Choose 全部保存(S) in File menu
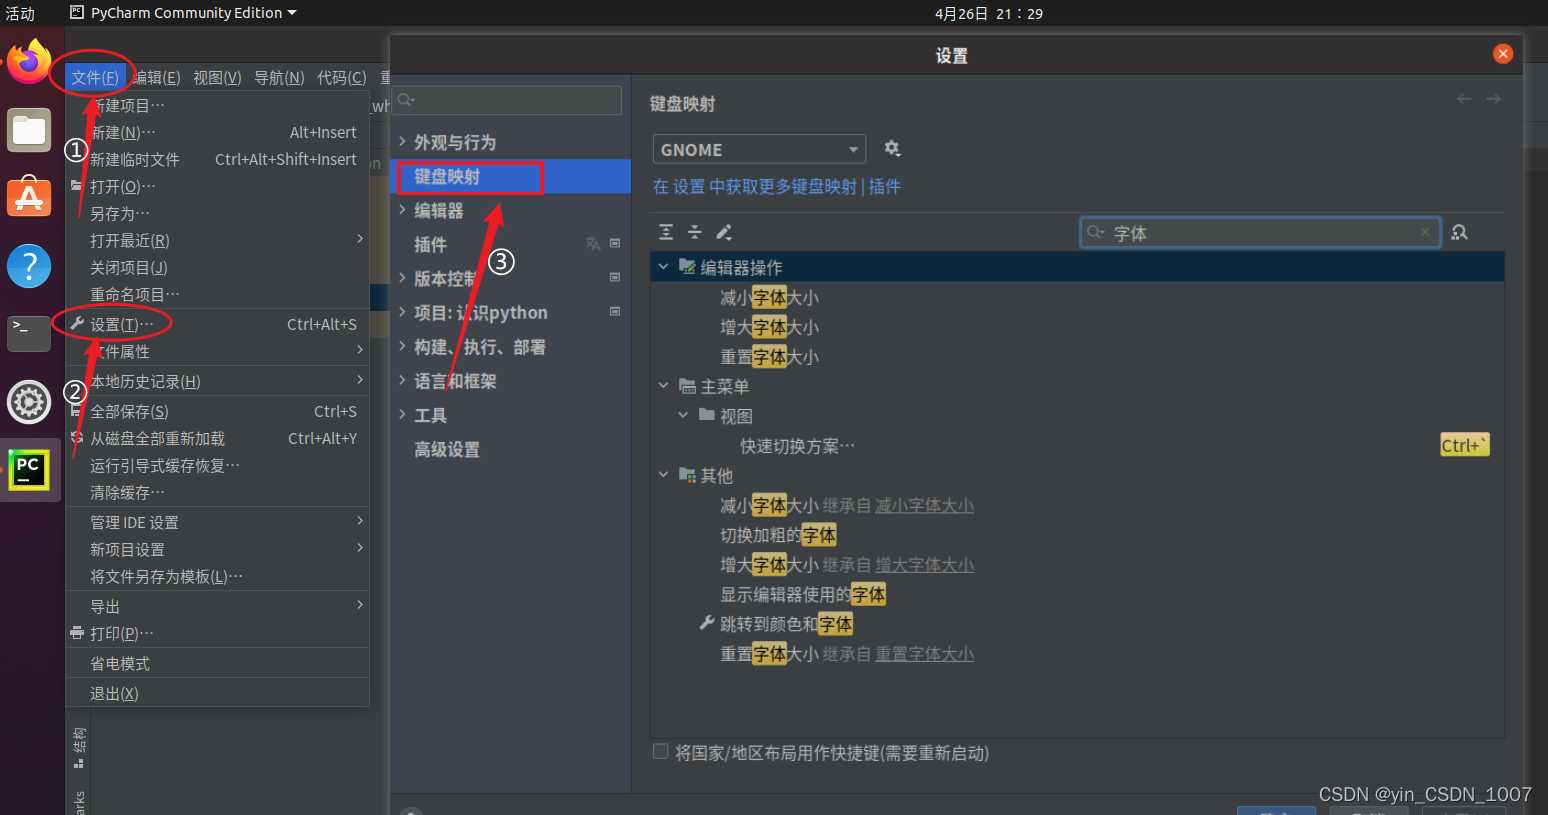This screenshot has height=815, width=1548. pos(217,411)
